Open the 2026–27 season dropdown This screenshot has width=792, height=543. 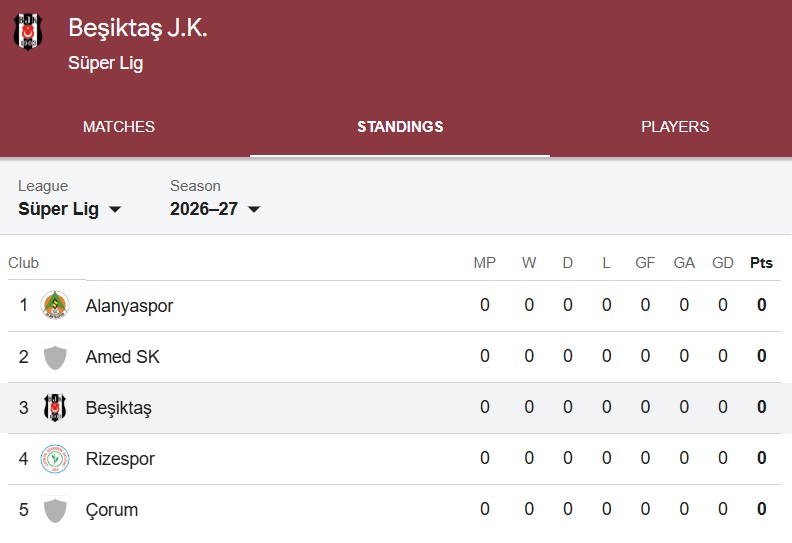215,209
